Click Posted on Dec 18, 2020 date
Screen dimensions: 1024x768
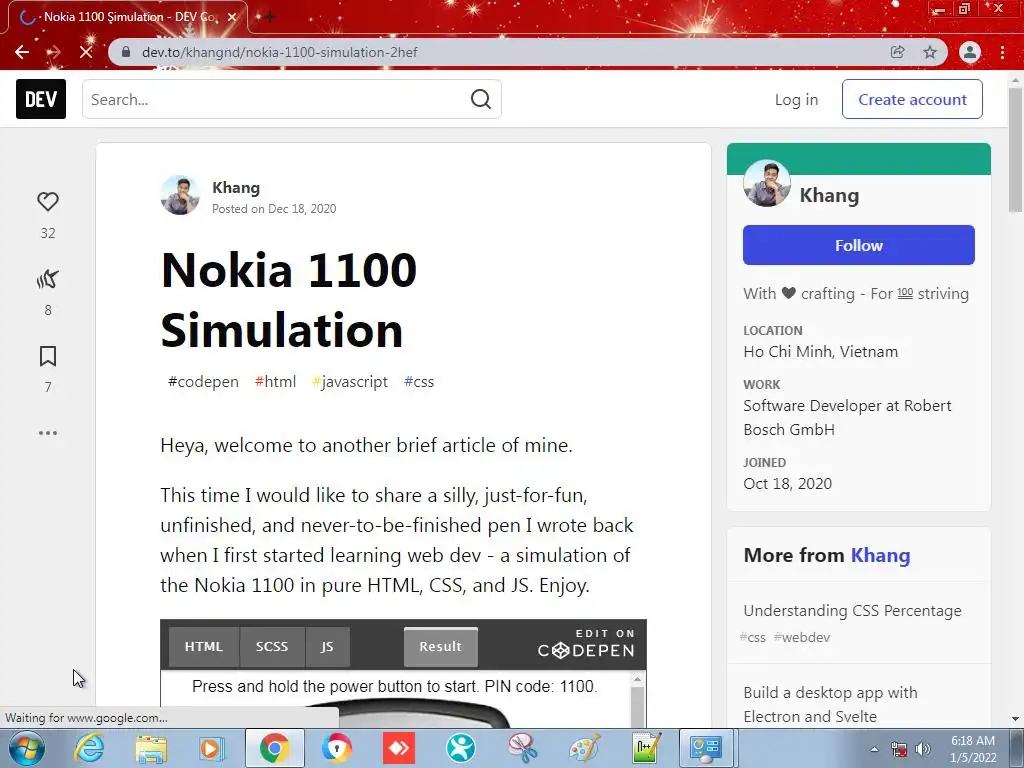pos(274,209)
